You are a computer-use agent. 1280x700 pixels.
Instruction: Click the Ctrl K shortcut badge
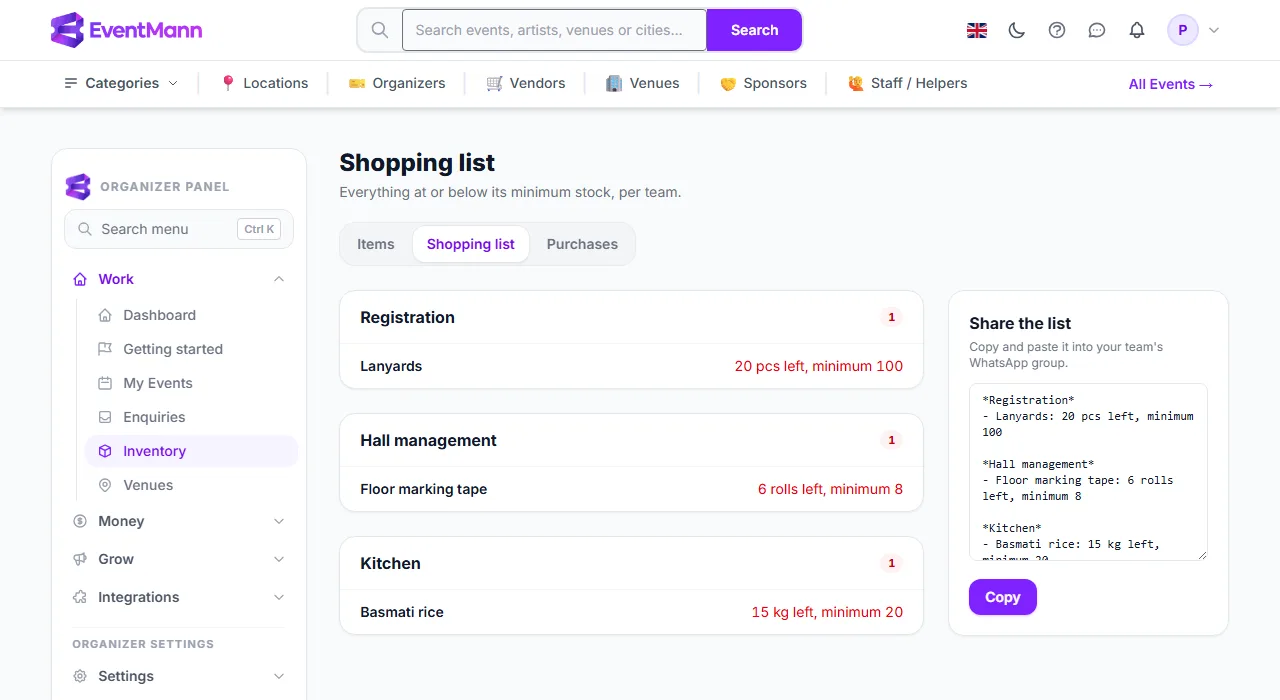tap(259, 229)
